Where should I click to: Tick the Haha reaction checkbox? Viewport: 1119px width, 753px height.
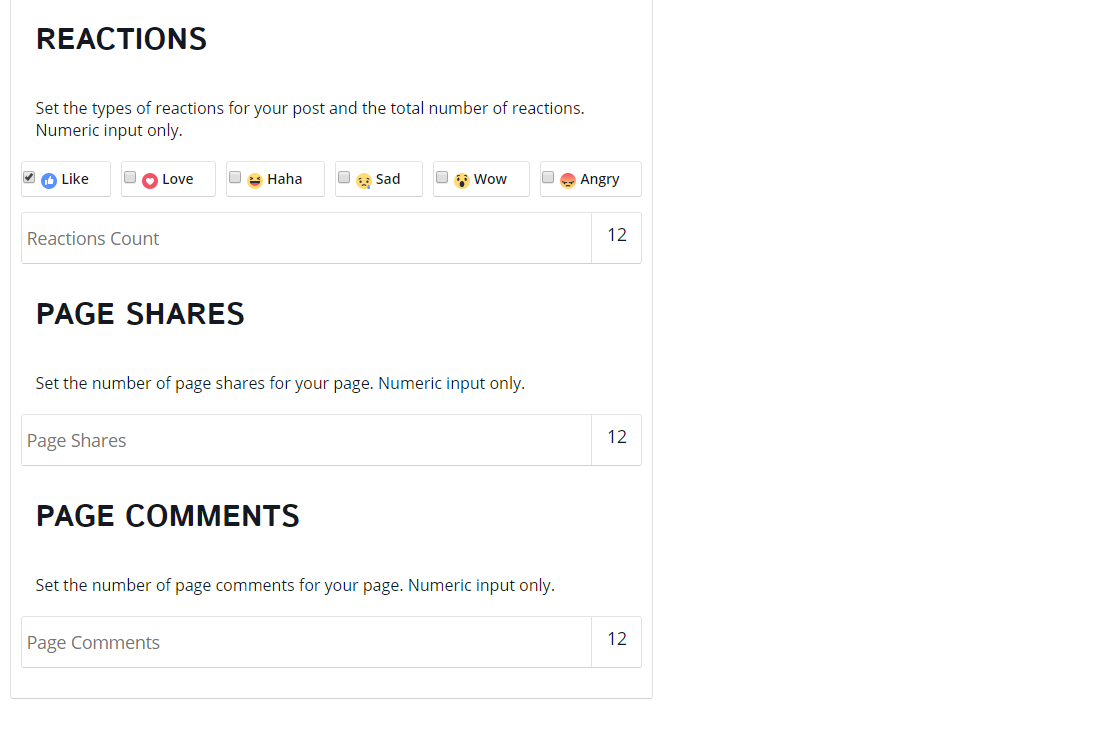tap(235, 177)
